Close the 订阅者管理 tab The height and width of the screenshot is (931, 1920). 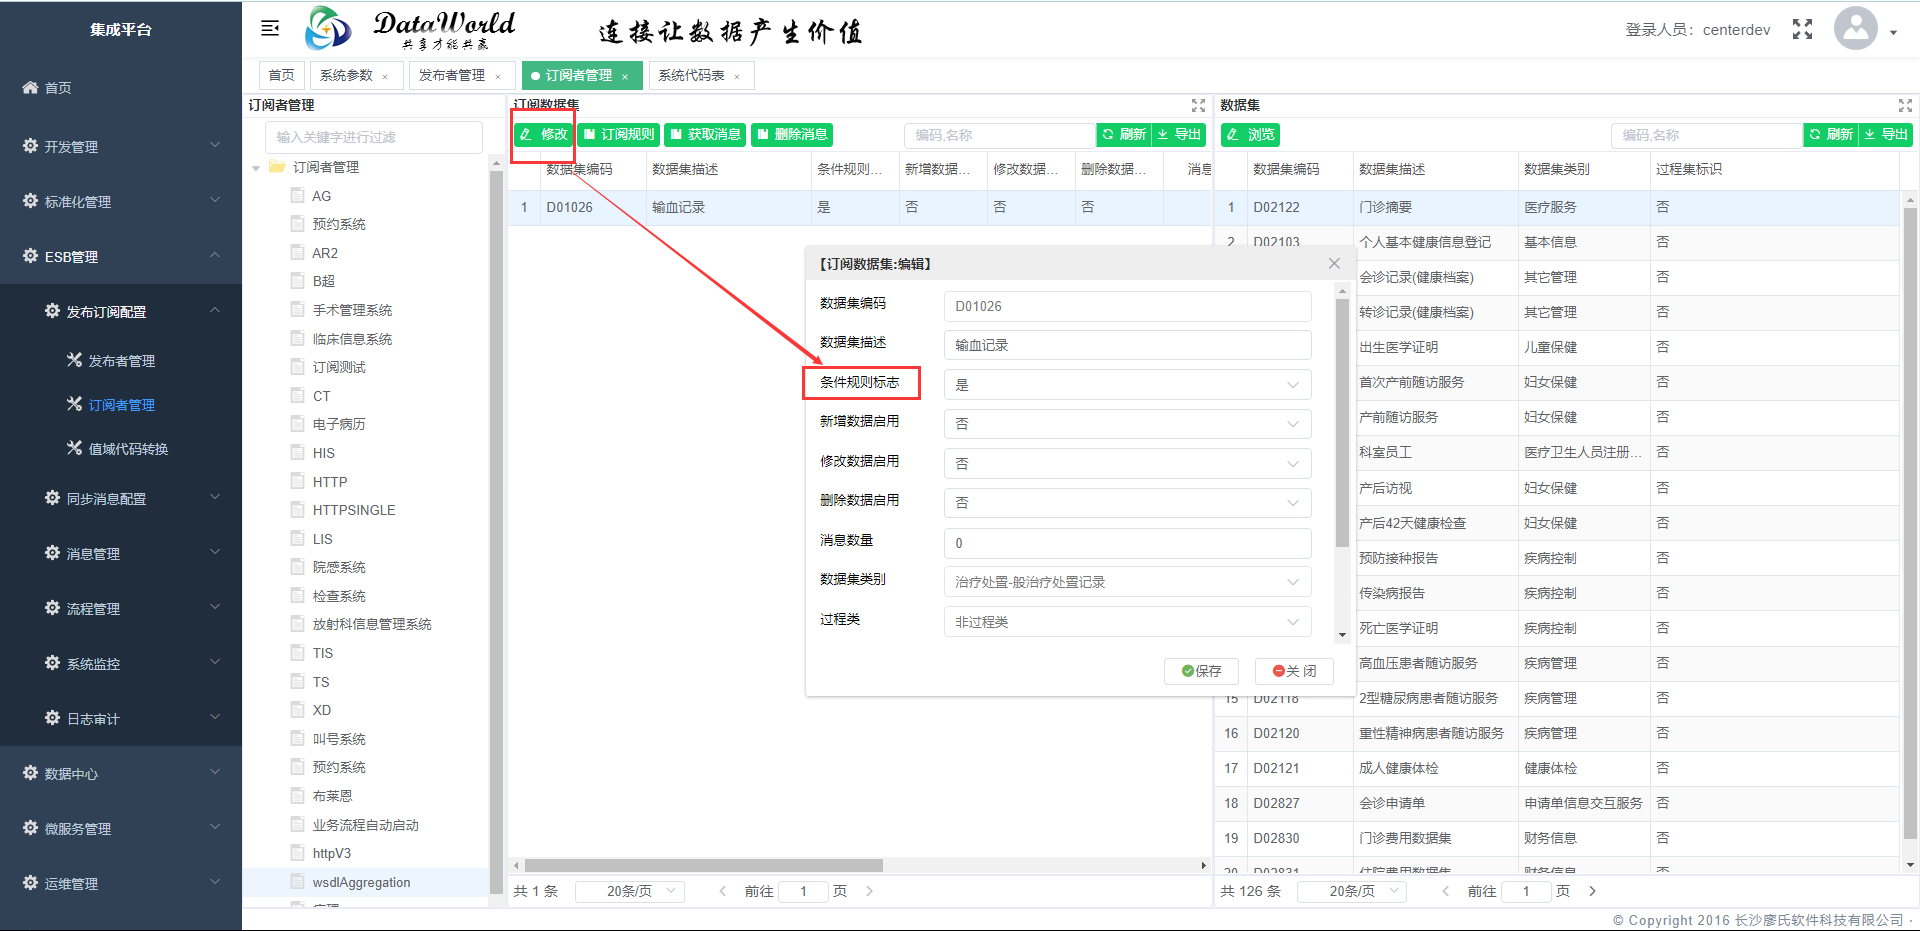(625, 76)
